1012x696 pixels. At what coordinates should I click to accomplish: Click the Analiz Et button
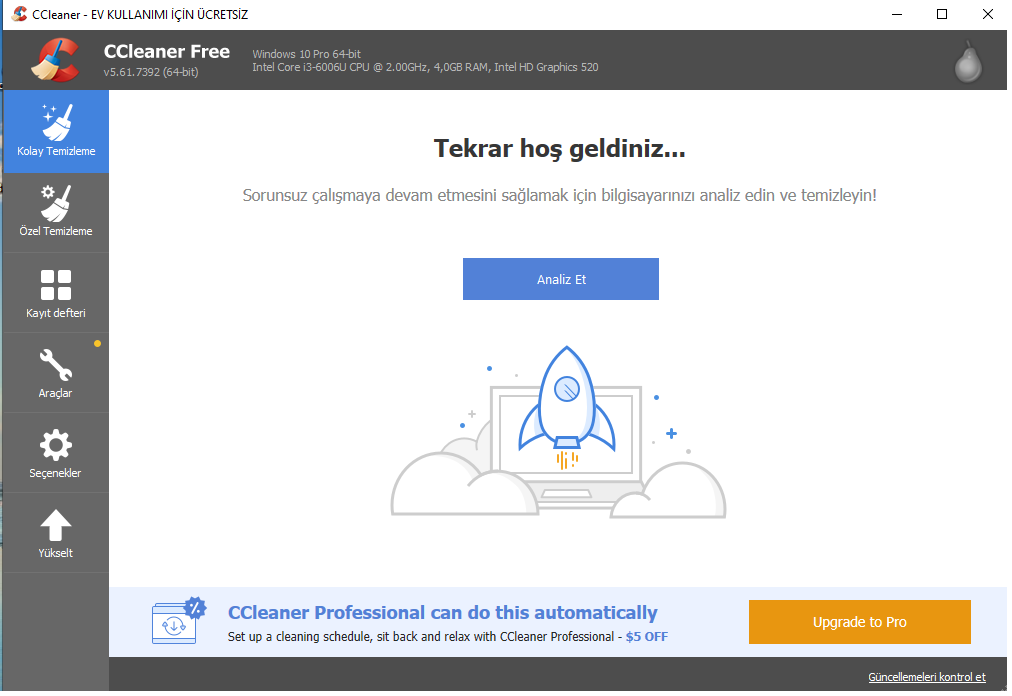pos(561,279)
